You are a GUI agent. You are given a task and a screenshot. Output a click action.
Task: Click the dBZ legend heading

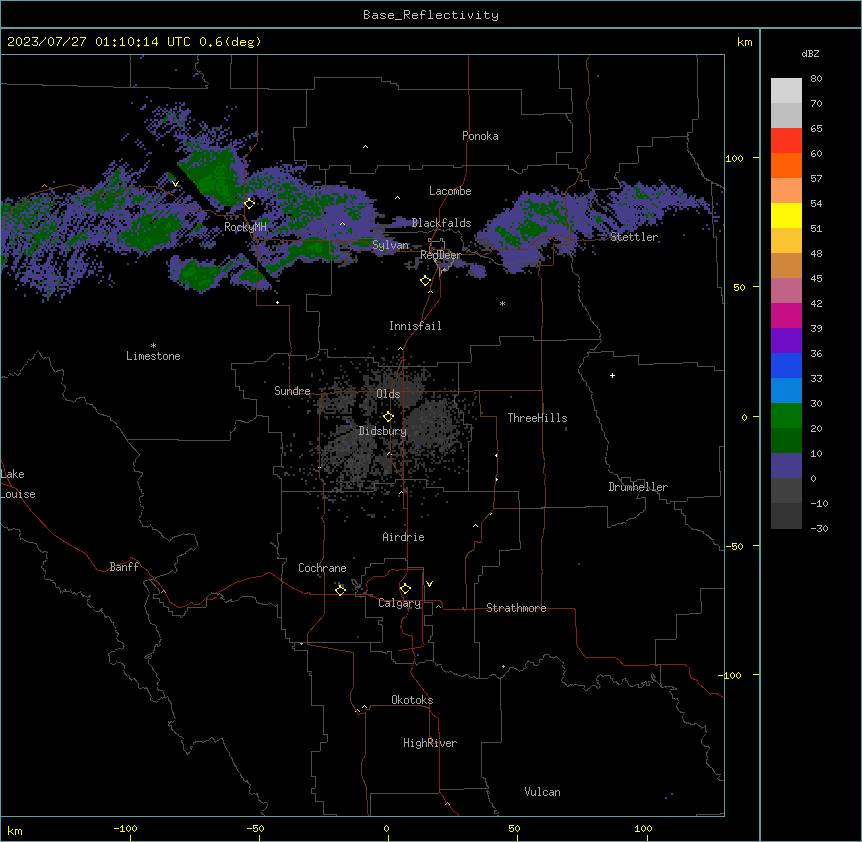click(810, 53)
